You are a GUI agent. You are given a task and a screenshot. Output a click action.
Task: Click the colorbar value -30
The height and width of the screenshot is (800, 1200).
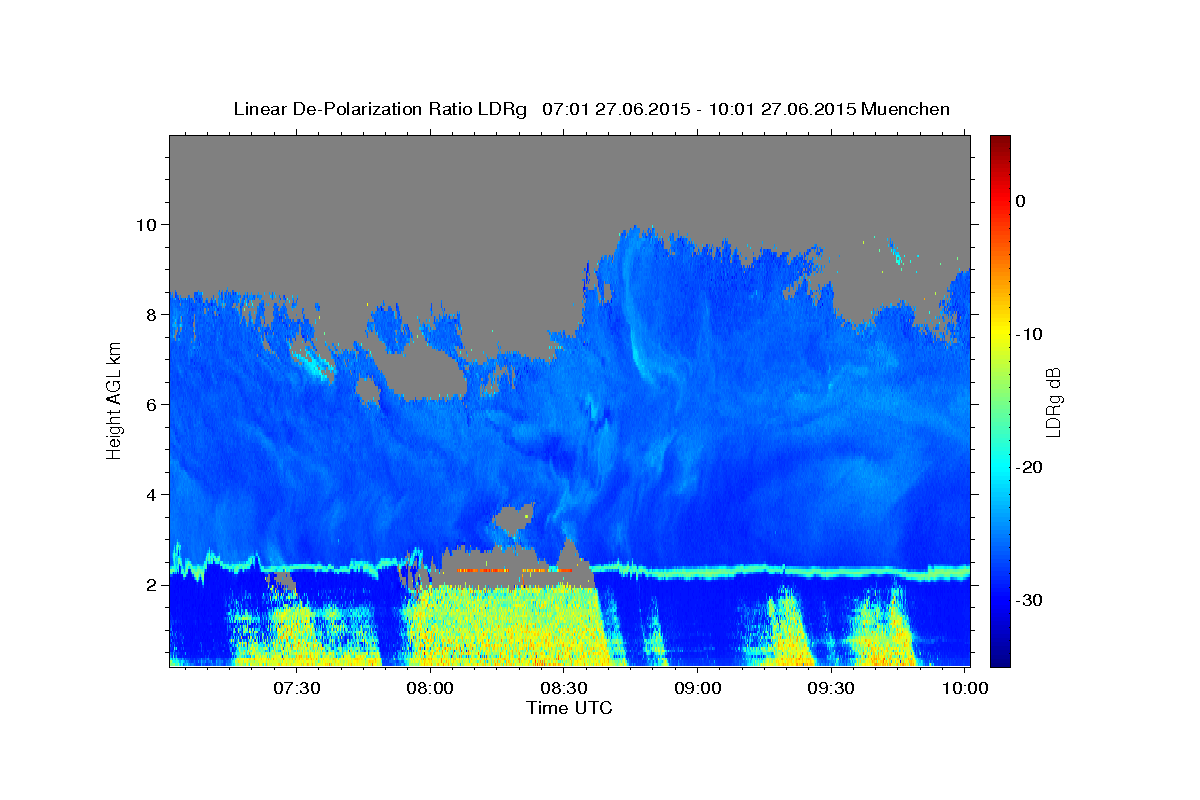[x=1029, y=600]
